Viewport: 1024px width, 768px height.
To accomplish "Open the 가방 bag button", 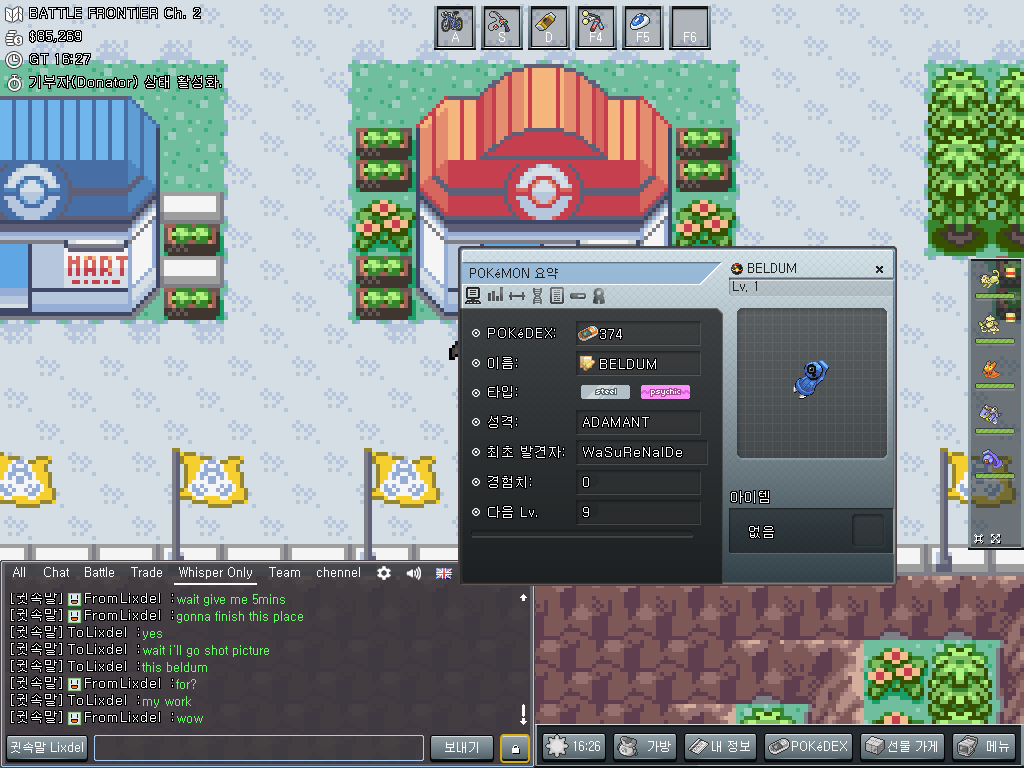I will click(x=645, y=746).
